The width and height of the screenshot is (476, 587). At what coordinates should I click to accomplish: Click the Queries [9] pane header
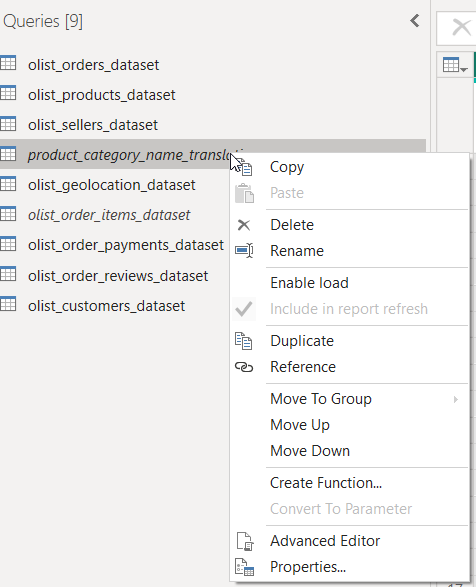(x=43, y=21)
